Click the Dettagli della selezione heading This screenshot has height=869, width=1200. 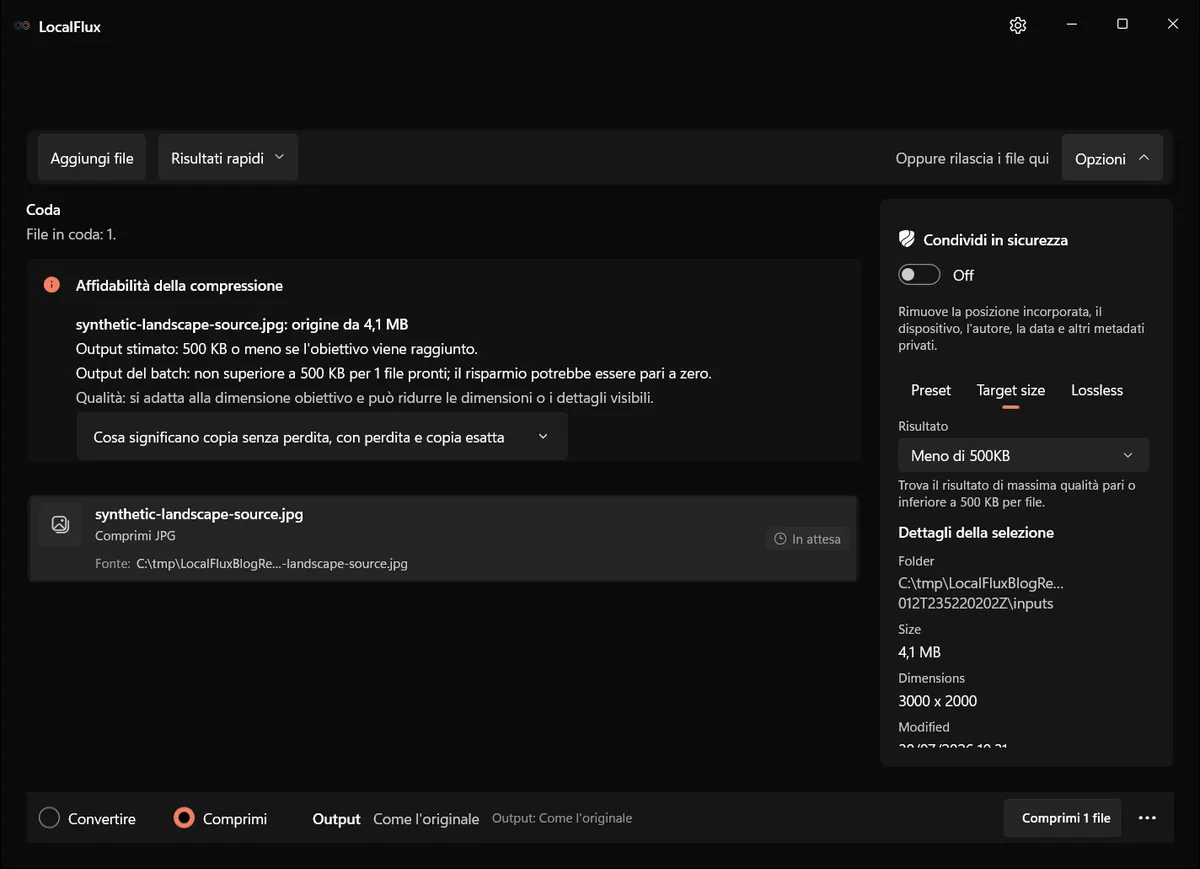point(976,532)
